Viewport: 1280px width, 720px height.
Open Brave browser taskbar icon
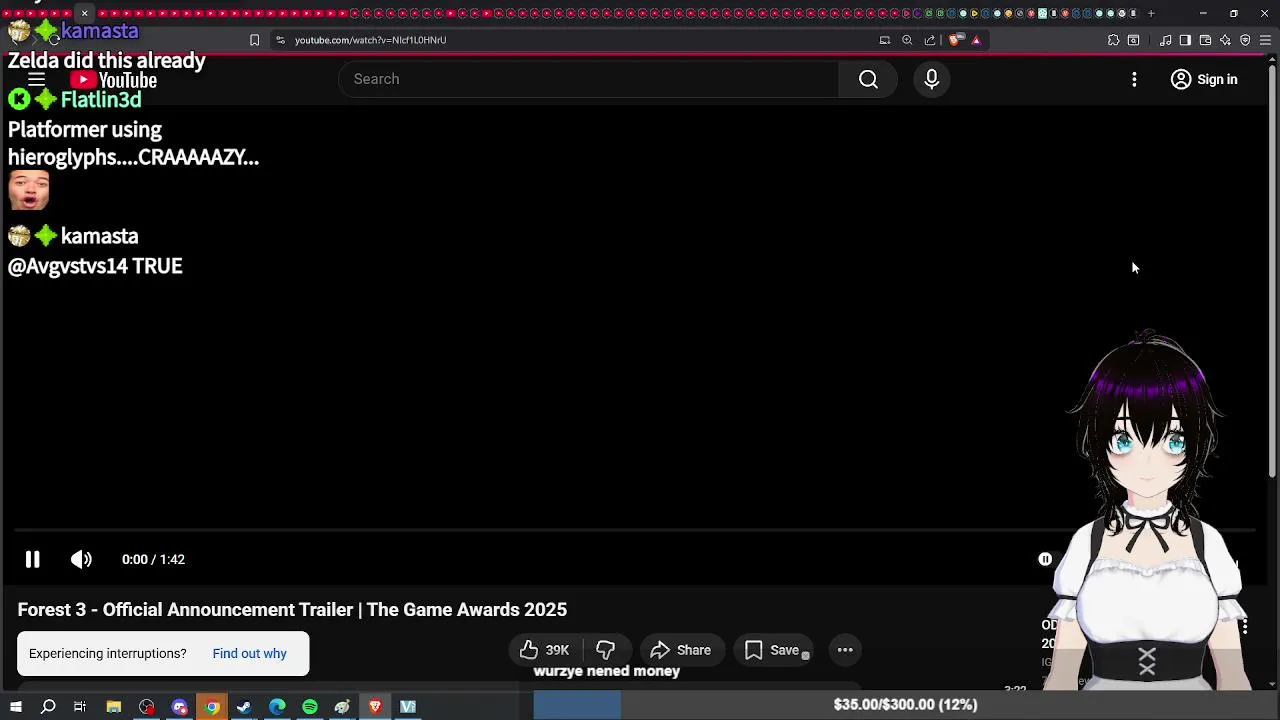click(375, 706)
